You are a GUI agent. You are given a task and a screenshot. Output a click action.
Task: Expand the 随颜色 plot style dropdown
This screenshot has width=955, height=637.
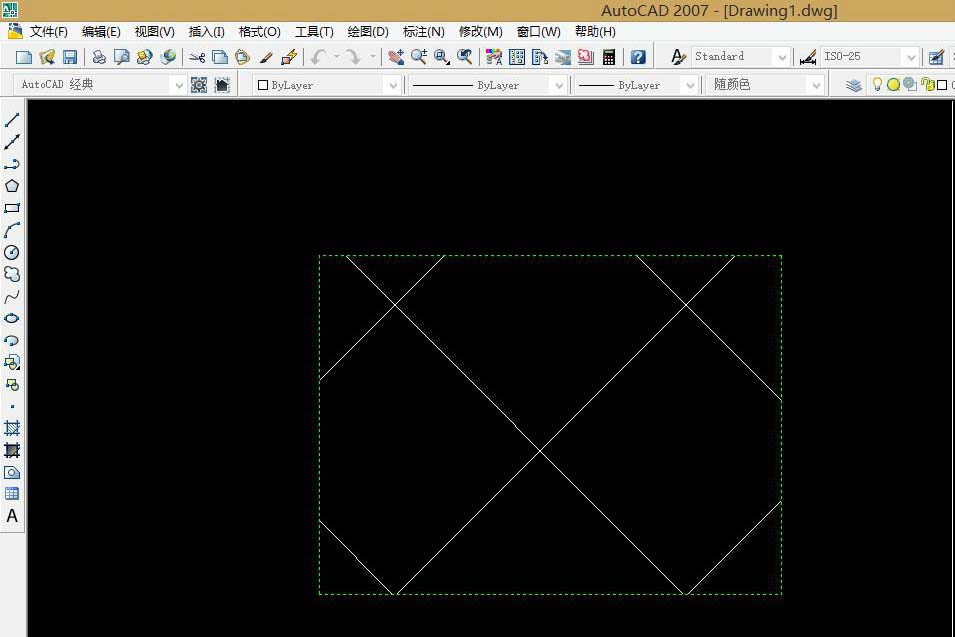pos(816,85)
